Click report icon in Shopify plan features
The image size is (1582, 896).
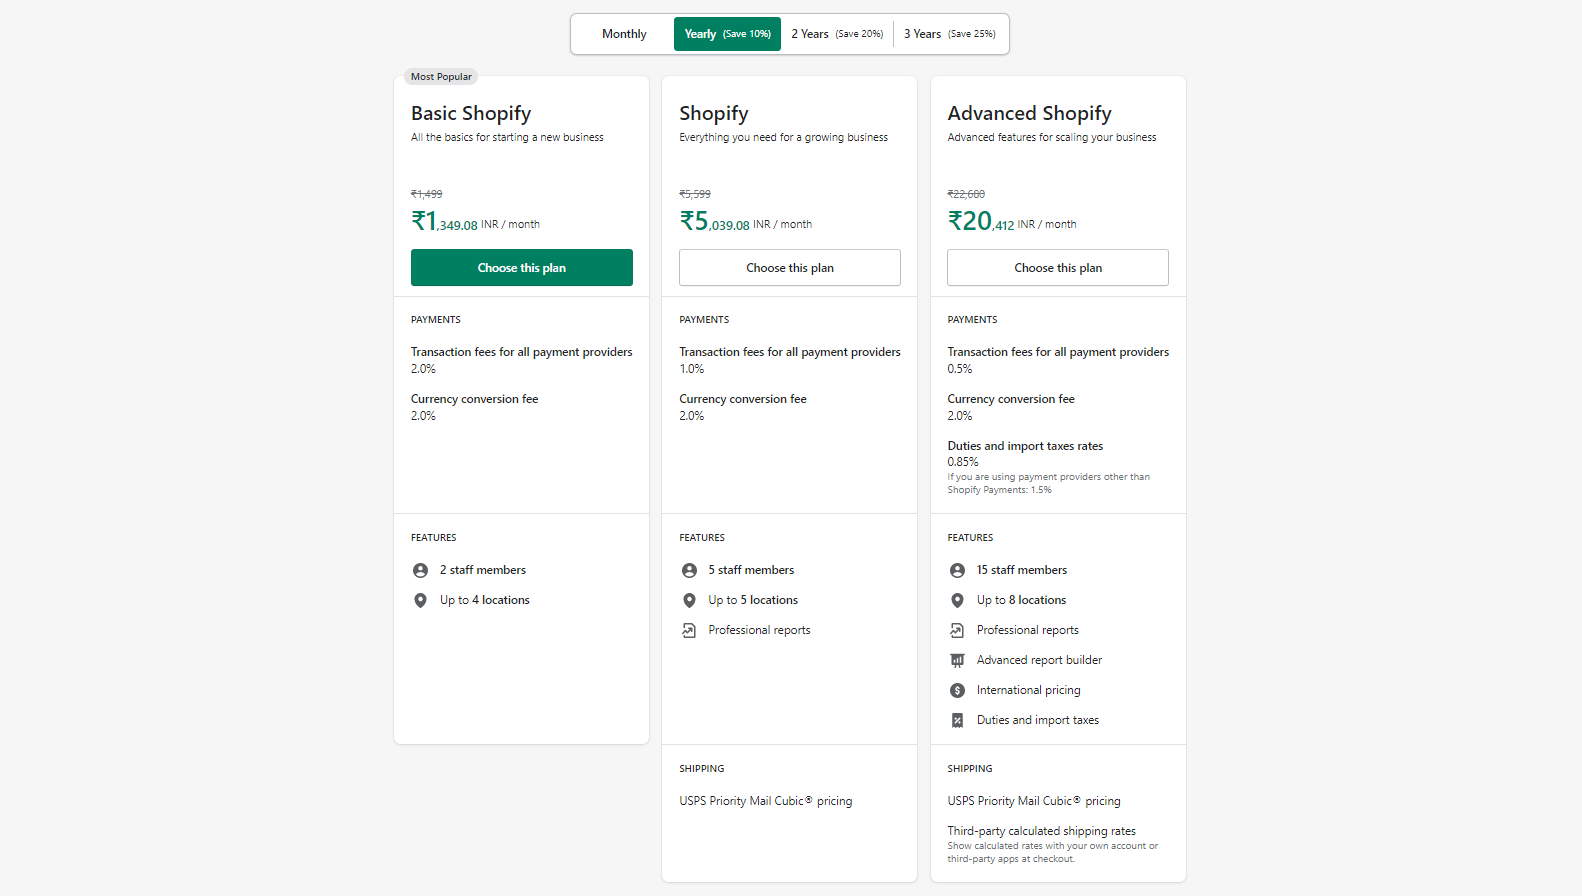point(689,630)
